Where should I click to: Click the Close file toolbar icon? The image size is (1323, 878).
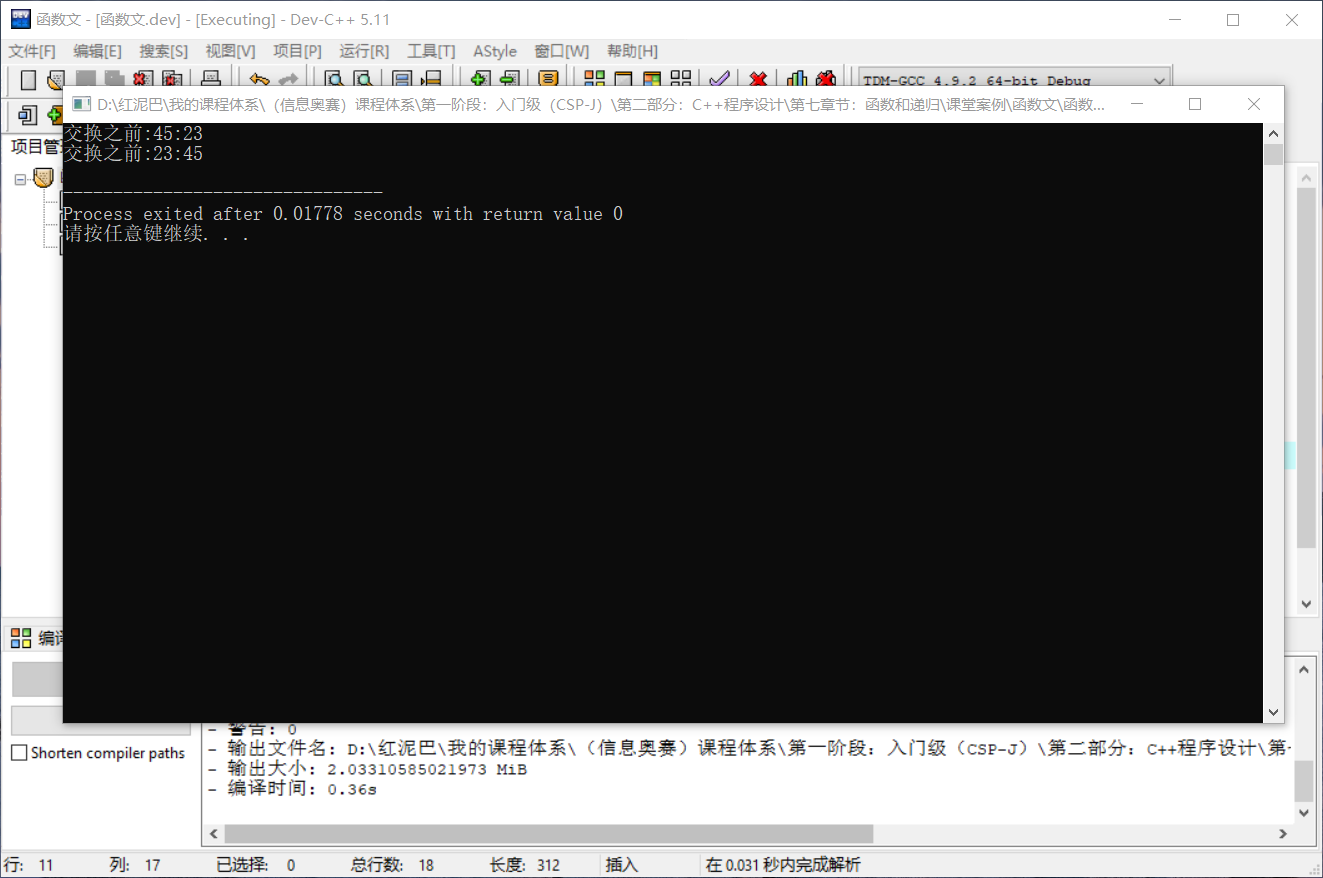click(x=143, y=79)
